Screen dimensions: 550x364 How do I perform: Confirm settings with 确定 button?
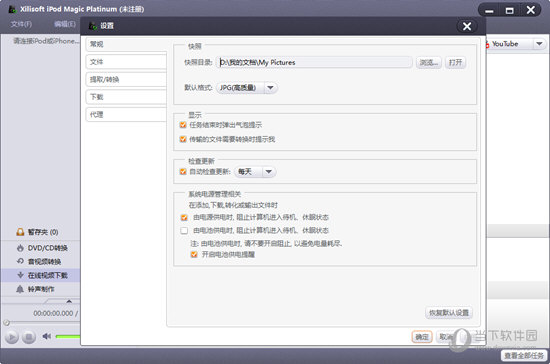(x=422, y=337)
